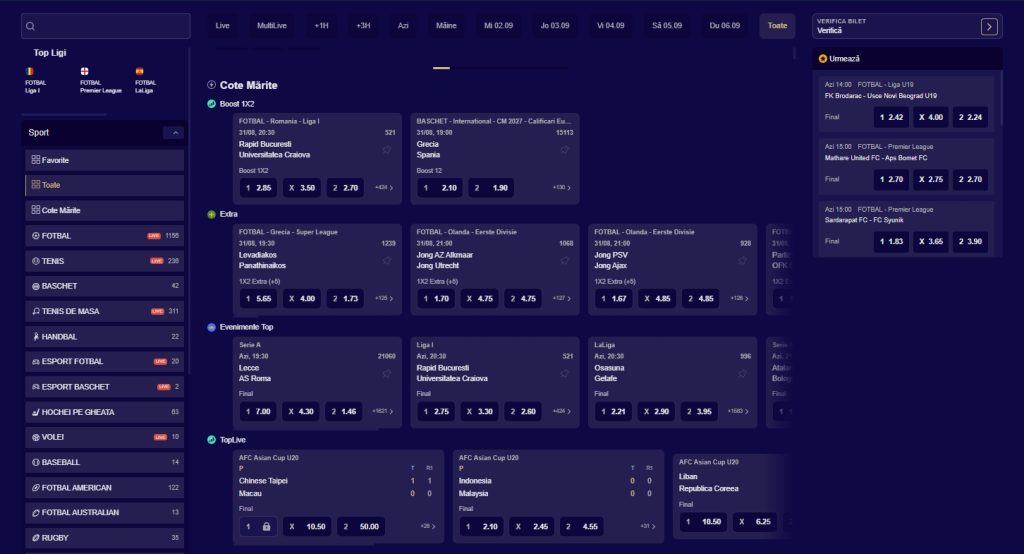This screenshot has width=1024, height=554.
Task: Open the ESPORT BASCHET category
Action: click(x=104, y=387)
